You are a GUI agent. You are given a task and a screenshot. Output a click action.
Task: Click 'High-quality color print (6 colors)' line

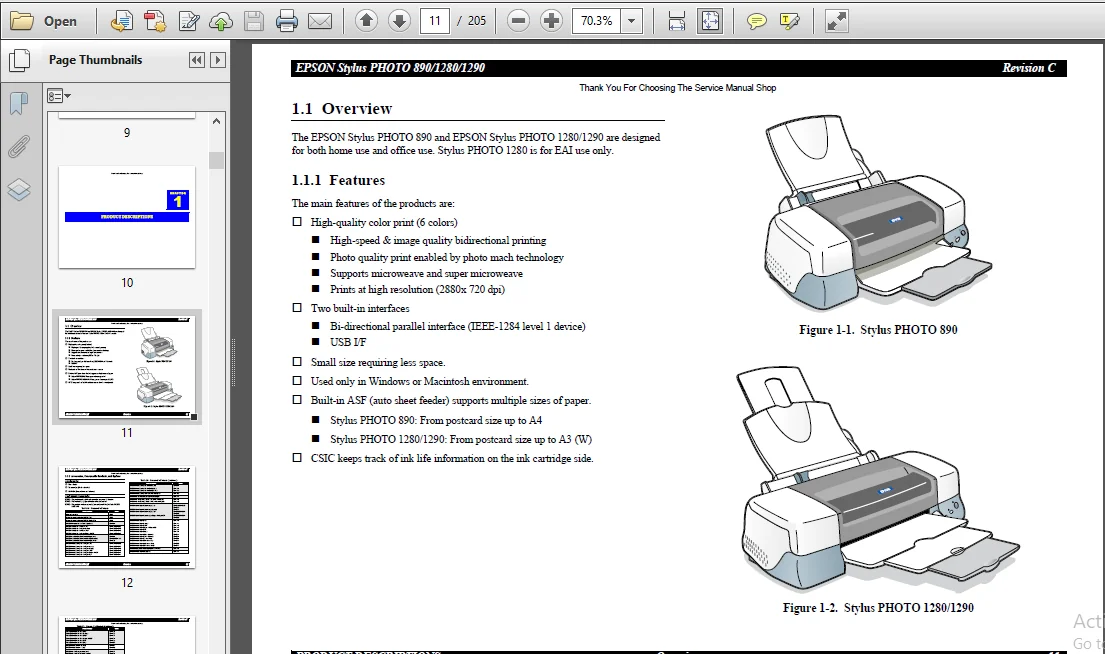(384, 222)
